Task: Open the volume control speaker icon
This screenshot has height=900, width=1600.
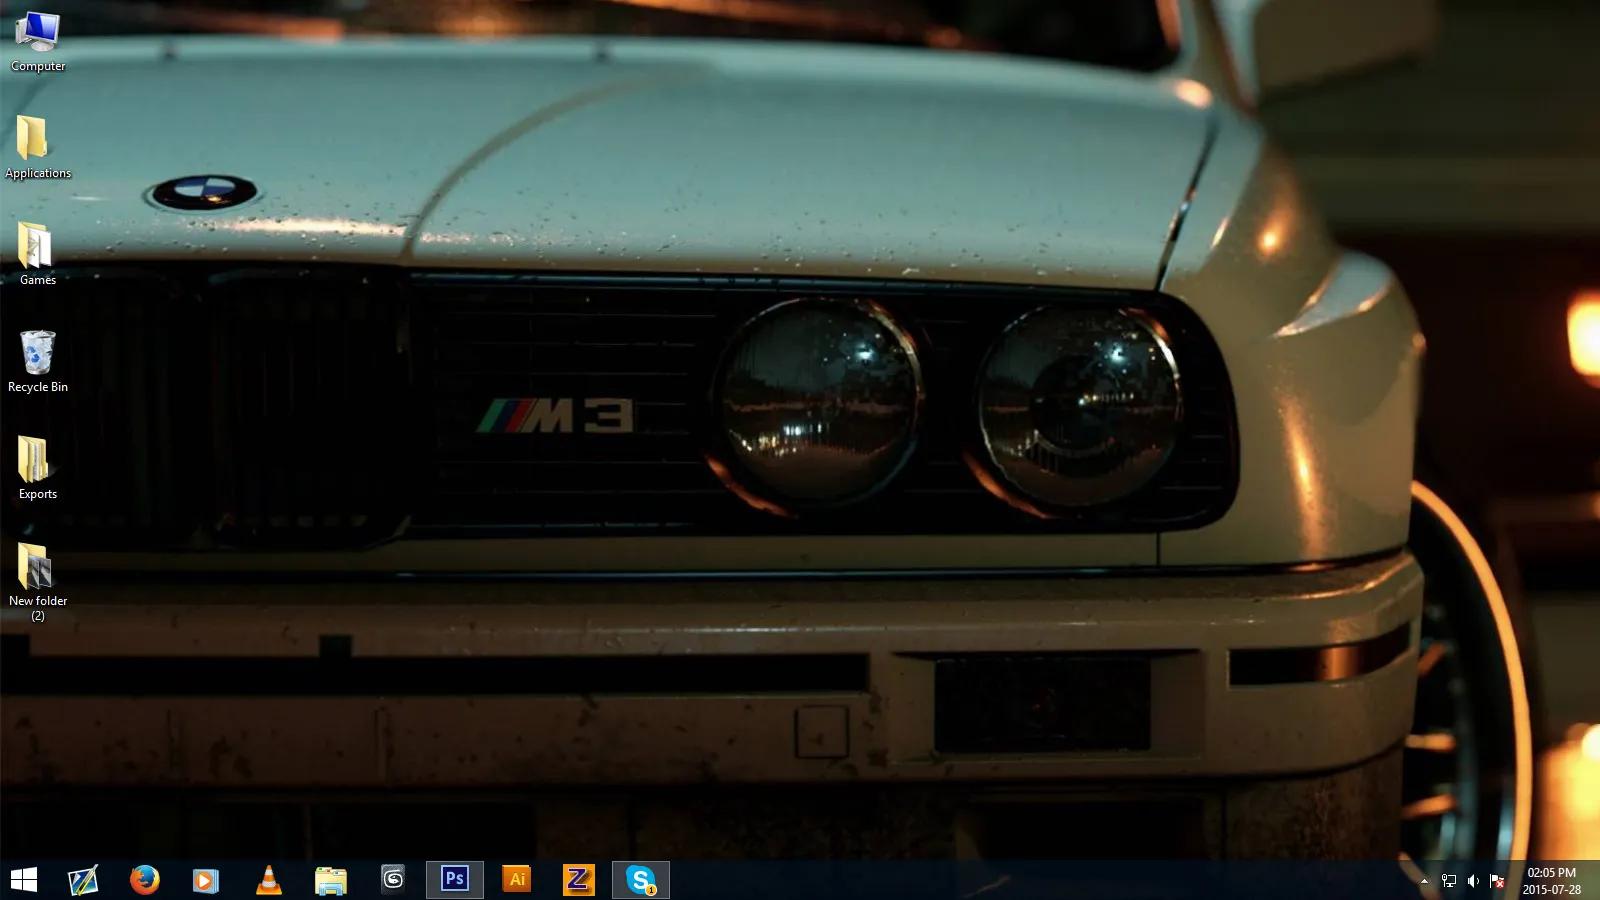Action: [1473, 881]
